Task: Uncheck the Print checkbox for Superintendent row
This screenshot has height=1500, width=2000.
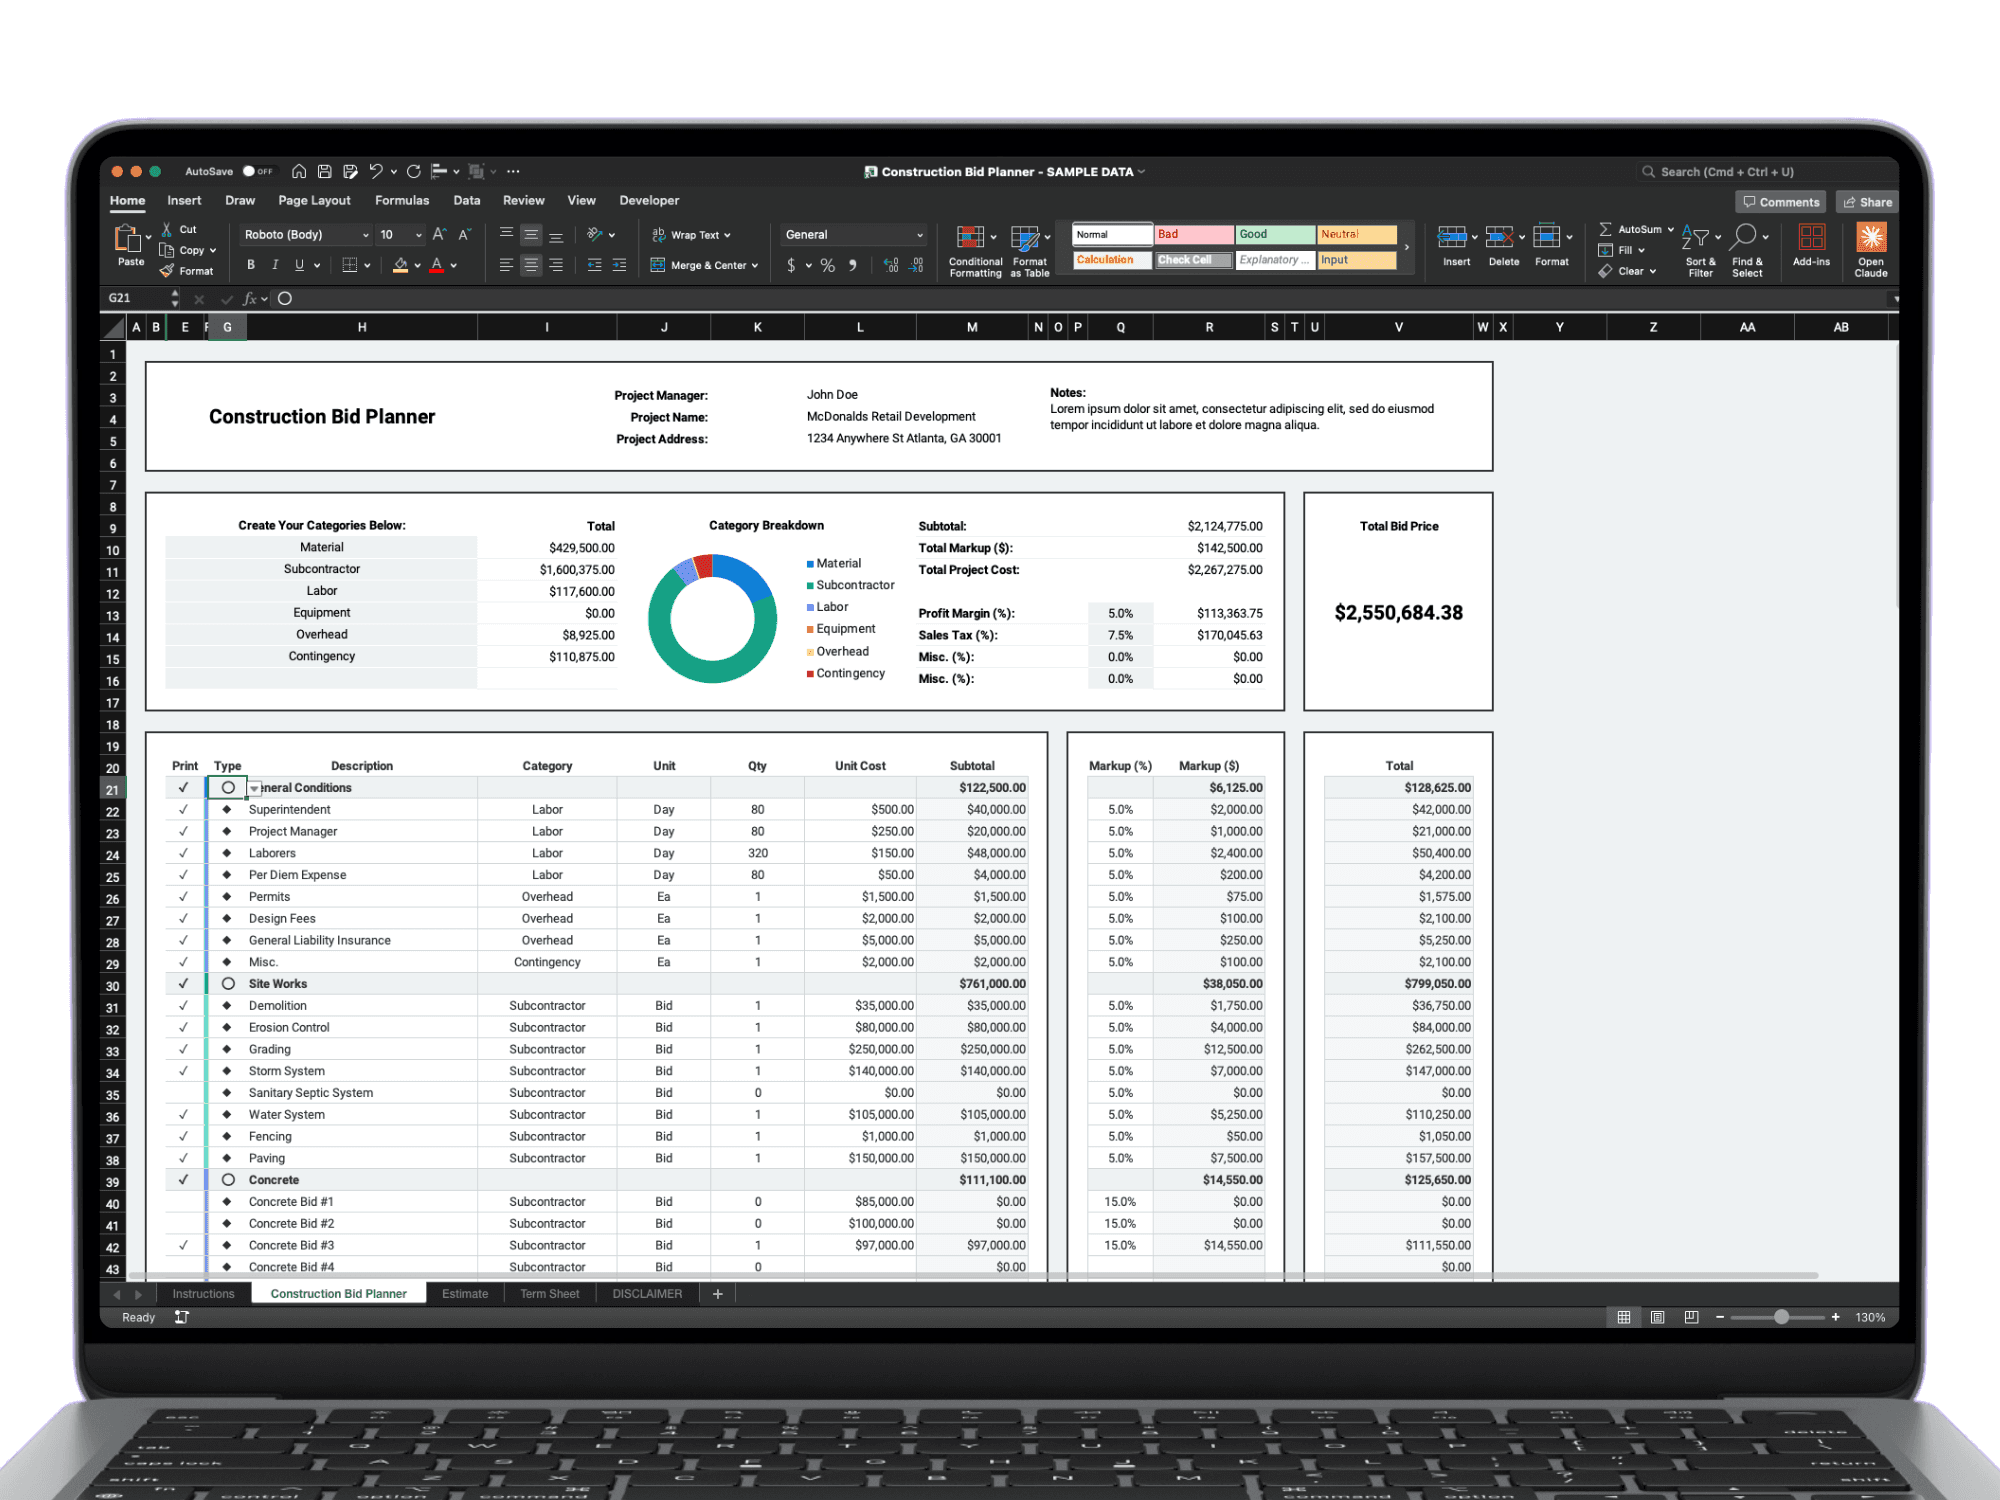Action: coord(184,809)
